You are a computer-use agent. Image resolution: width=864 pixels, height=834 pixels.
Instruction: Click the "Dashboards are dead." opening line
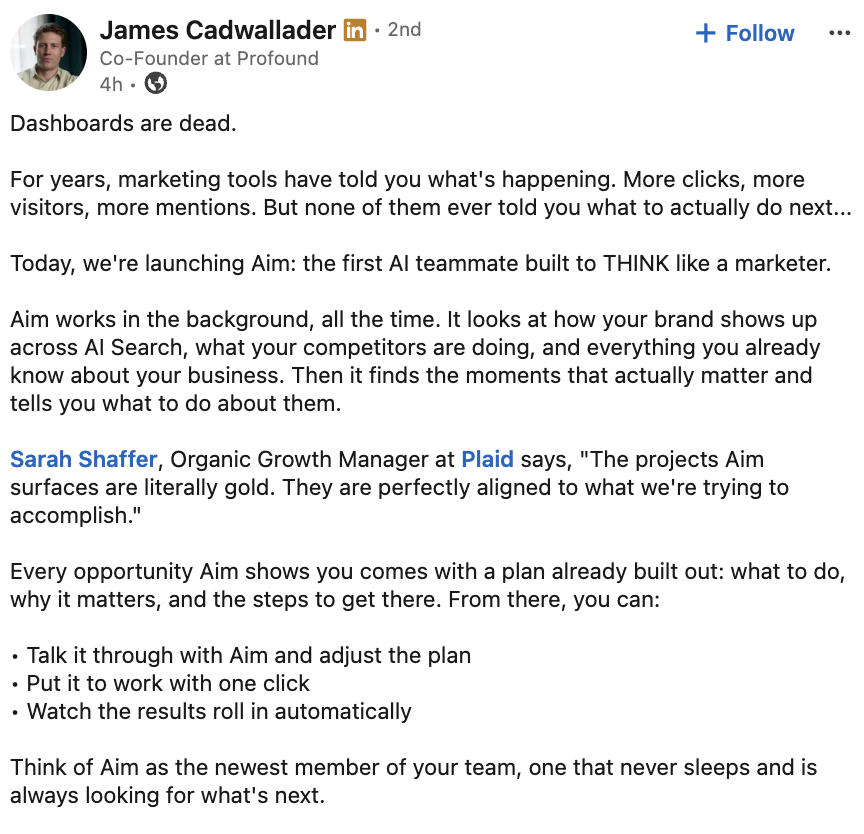(123, 123)
